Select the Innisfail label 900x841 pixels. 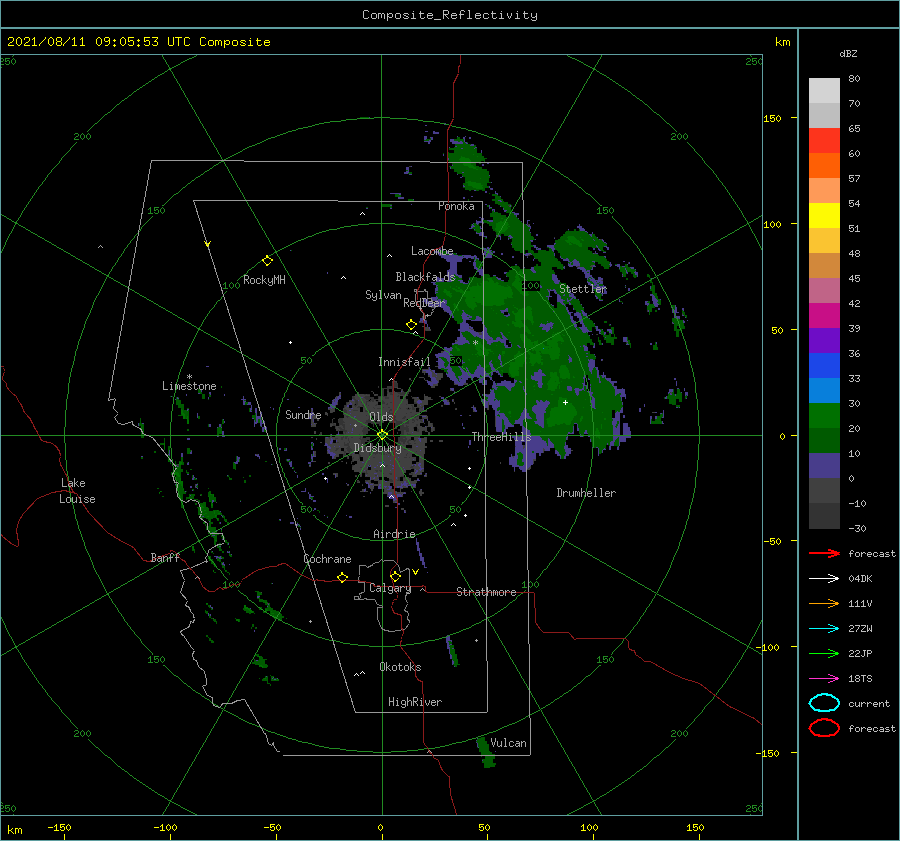coord(404,362)
